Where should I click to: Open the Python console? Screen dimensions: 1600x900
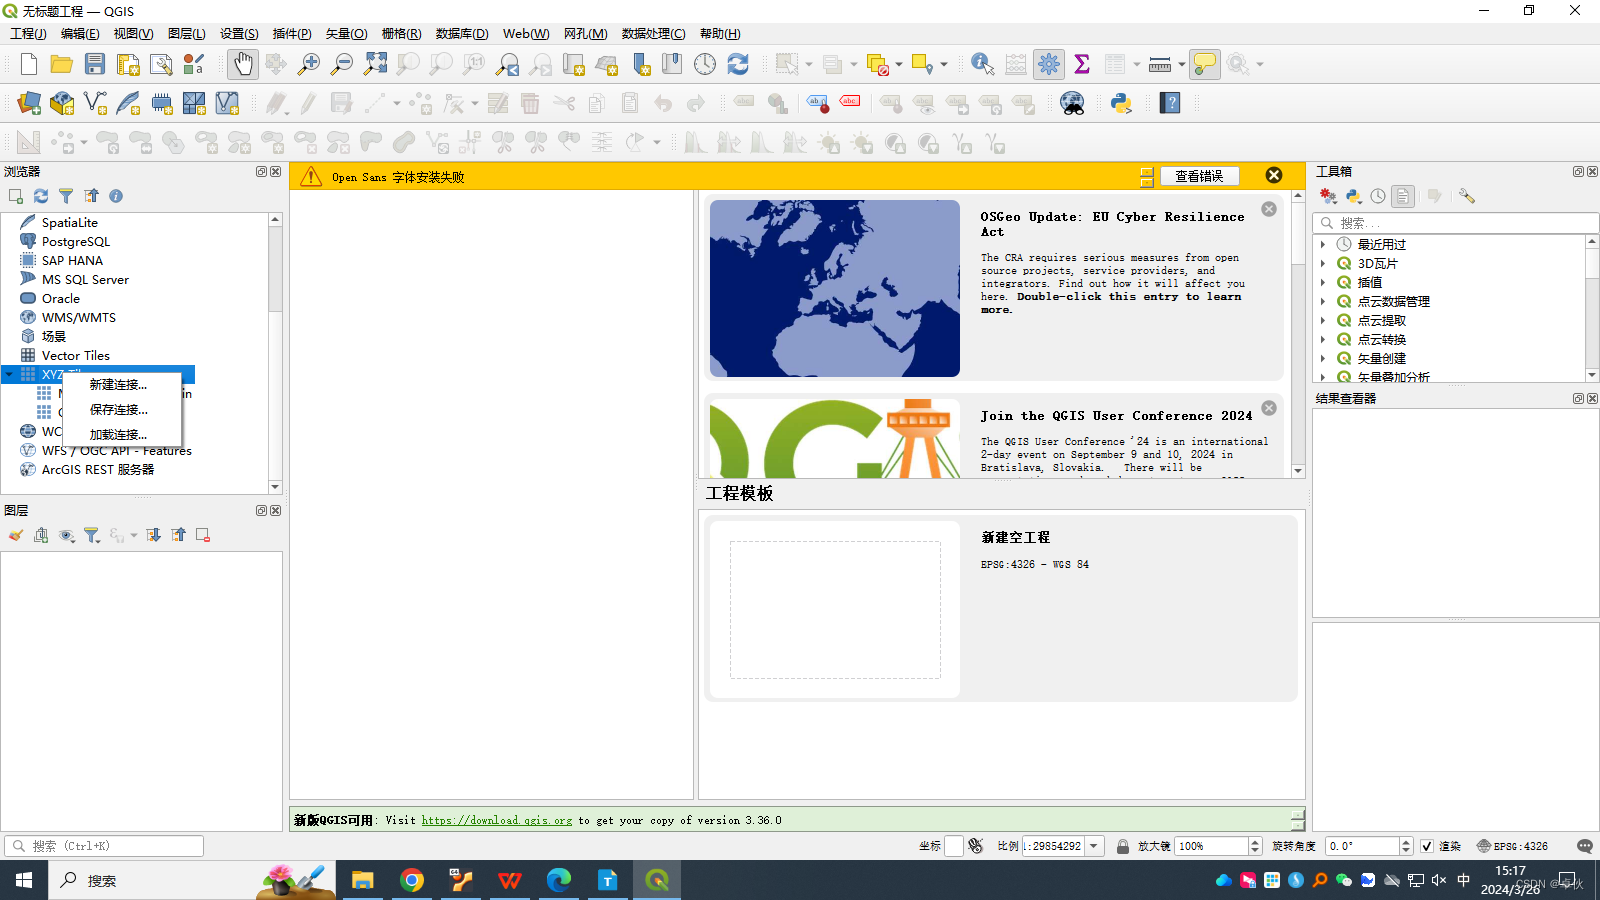(1121, 103)
